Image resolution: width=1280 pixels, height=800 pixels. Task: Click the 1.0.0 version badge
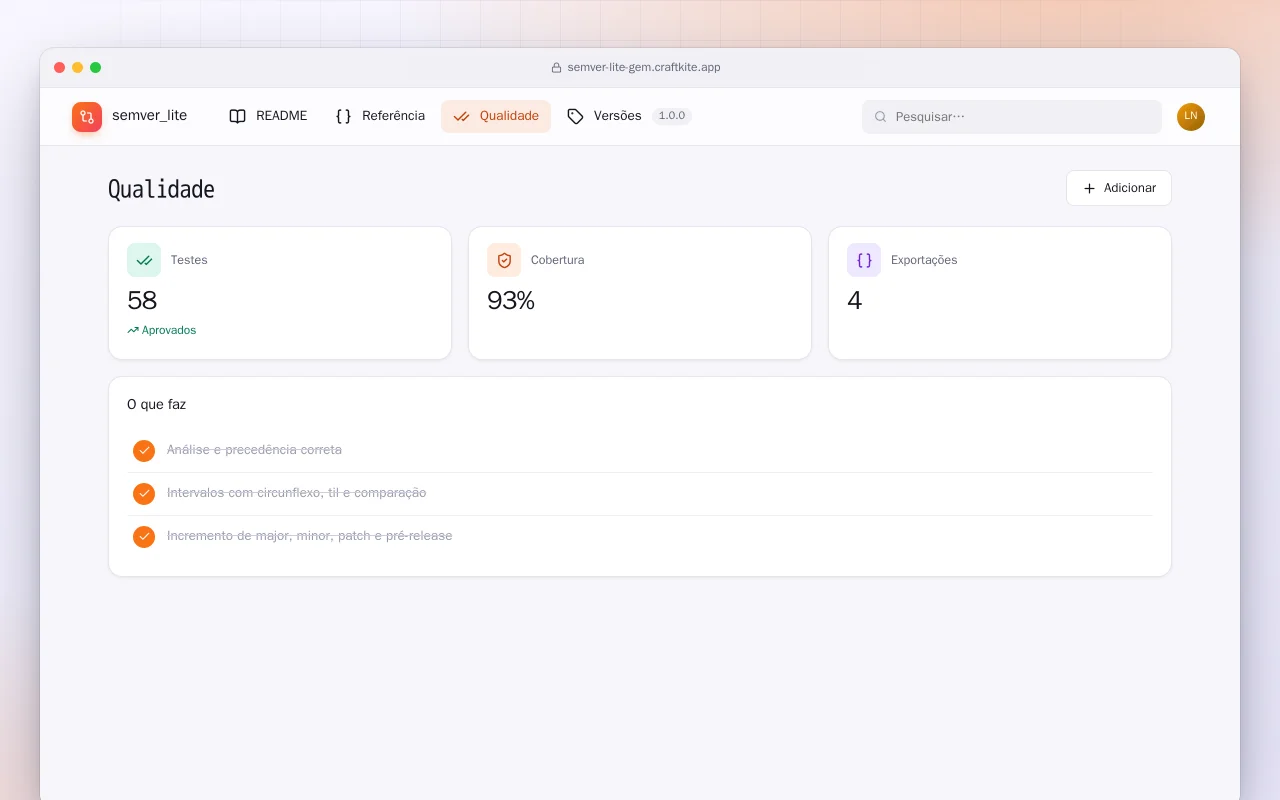pyautogui.click(x=672, y=116)
